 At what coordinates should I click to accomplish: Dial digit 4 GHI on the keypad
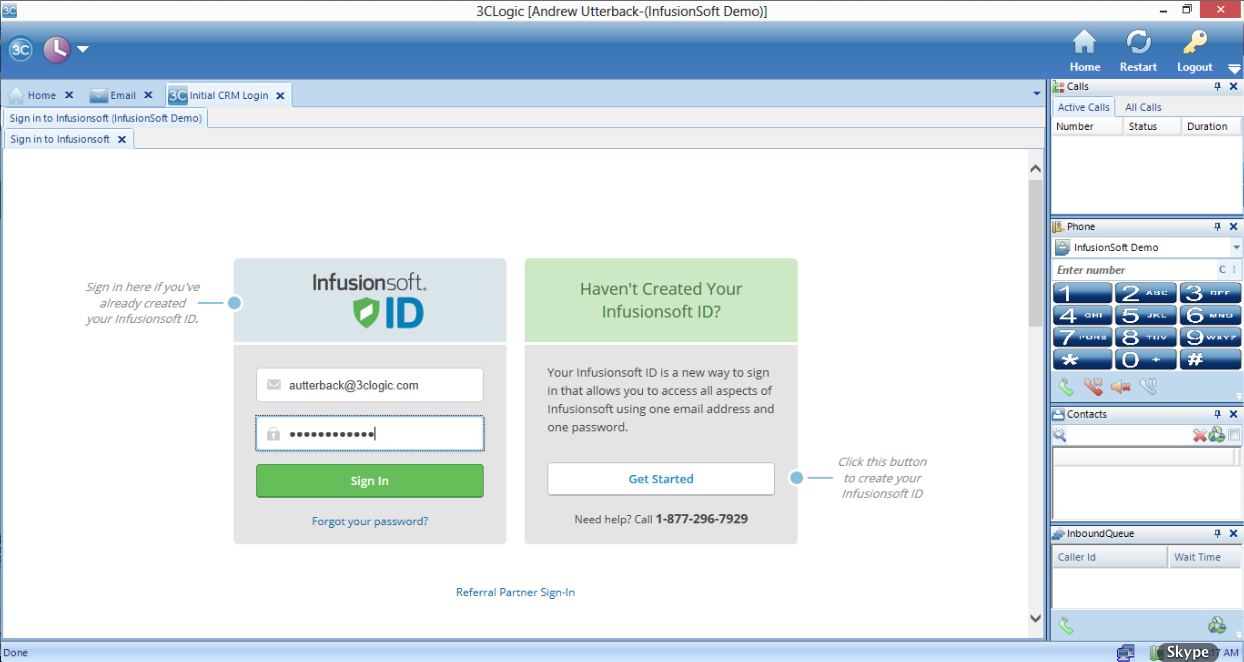click(x=1083, y=315)
